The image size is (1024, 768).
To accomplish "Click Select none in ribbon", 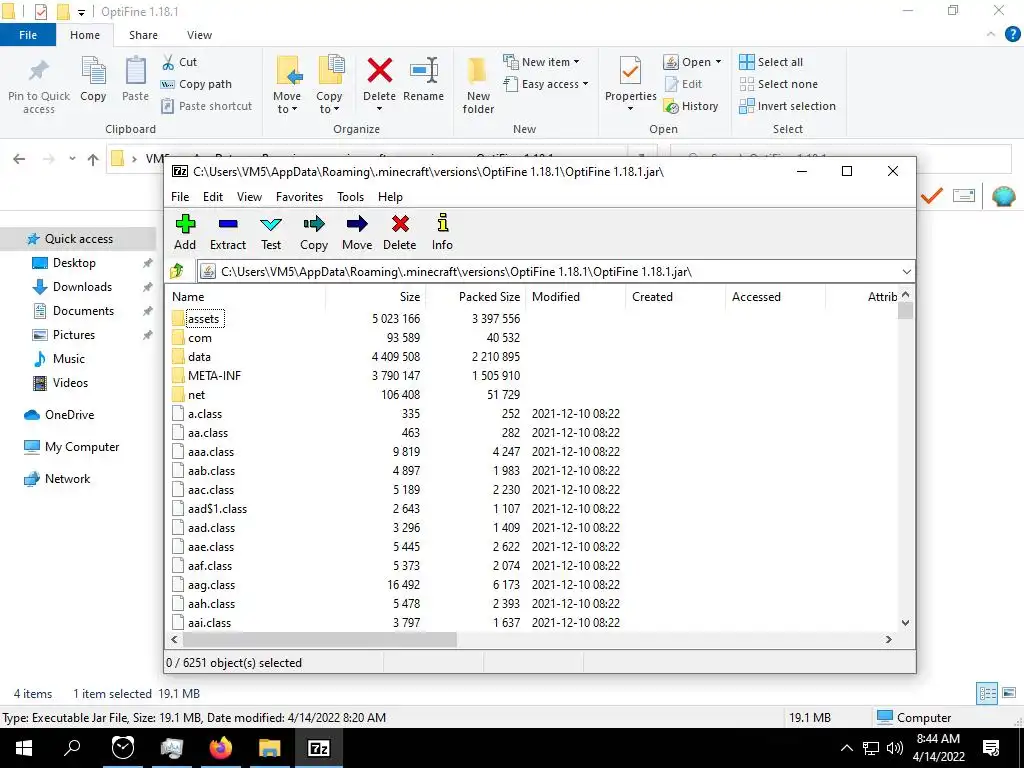I will point(778,84).
